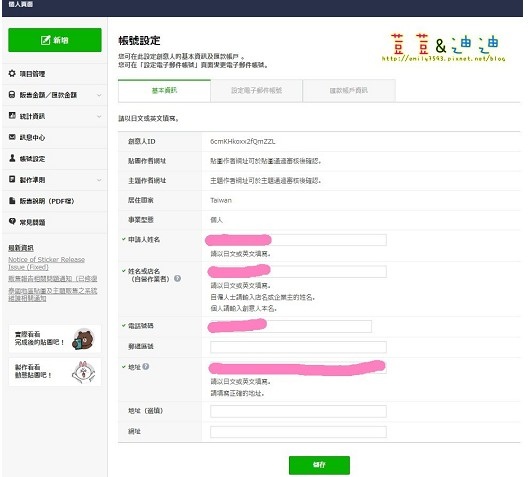Screen dimensions: 528x477
Task: Click the 帳號設定 page heading
Action: [x=139, y=40]
